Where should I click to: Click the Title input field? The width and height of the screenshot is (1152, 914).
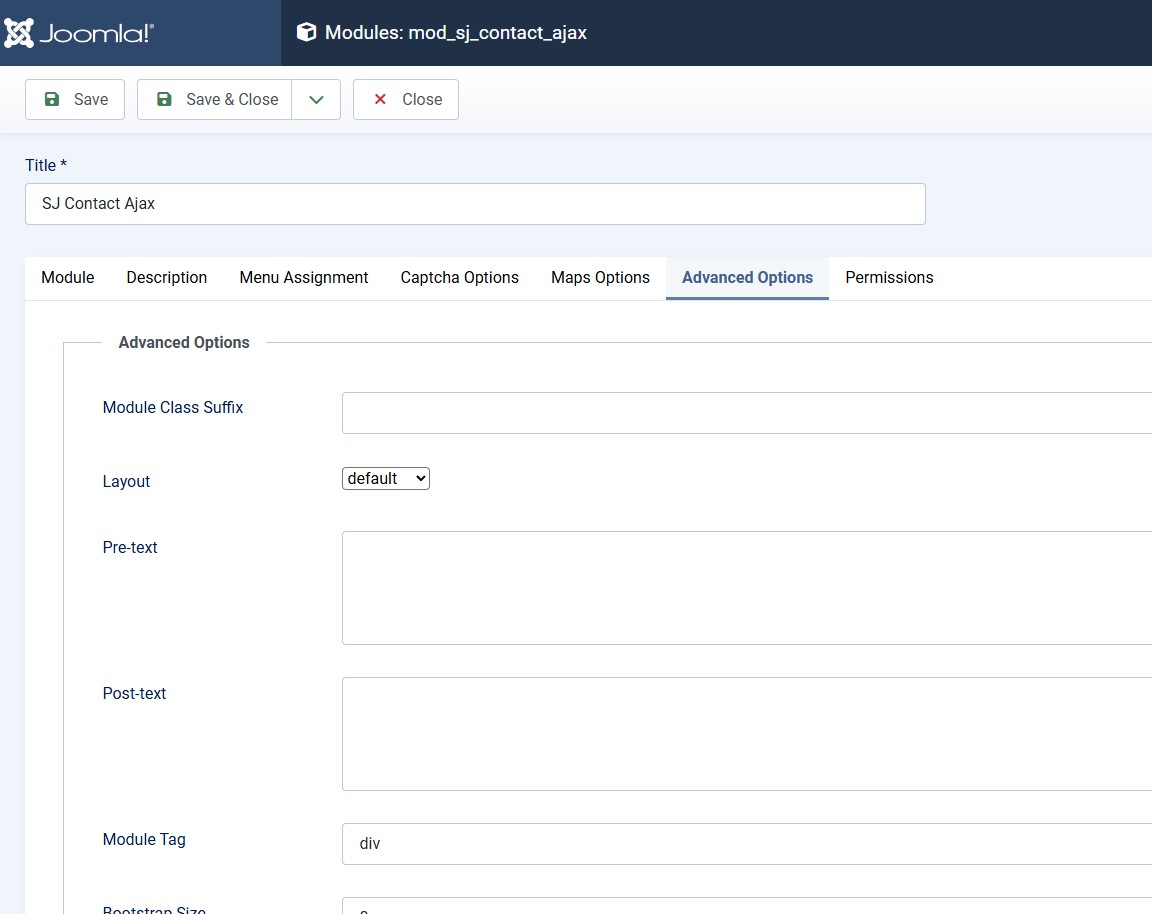(x=475, y=204)
